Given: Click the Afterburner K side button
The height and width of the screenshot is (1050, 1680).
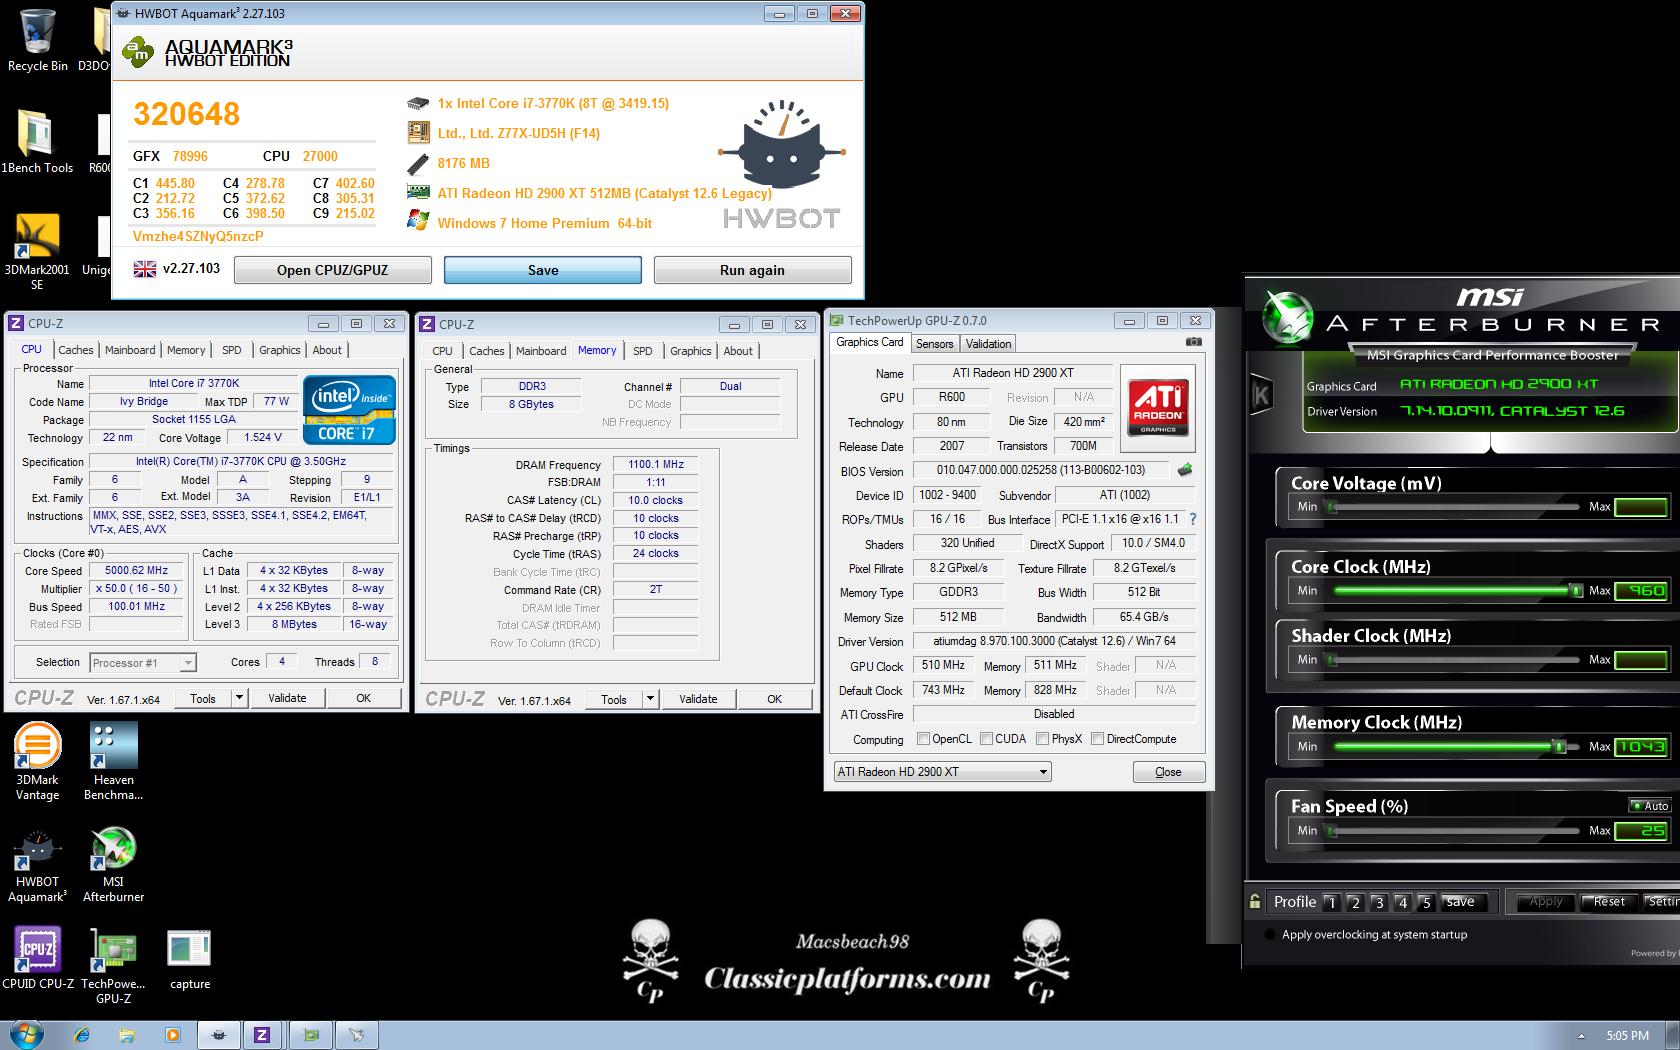Looking at the screenshot, I should click(1261, 395).
